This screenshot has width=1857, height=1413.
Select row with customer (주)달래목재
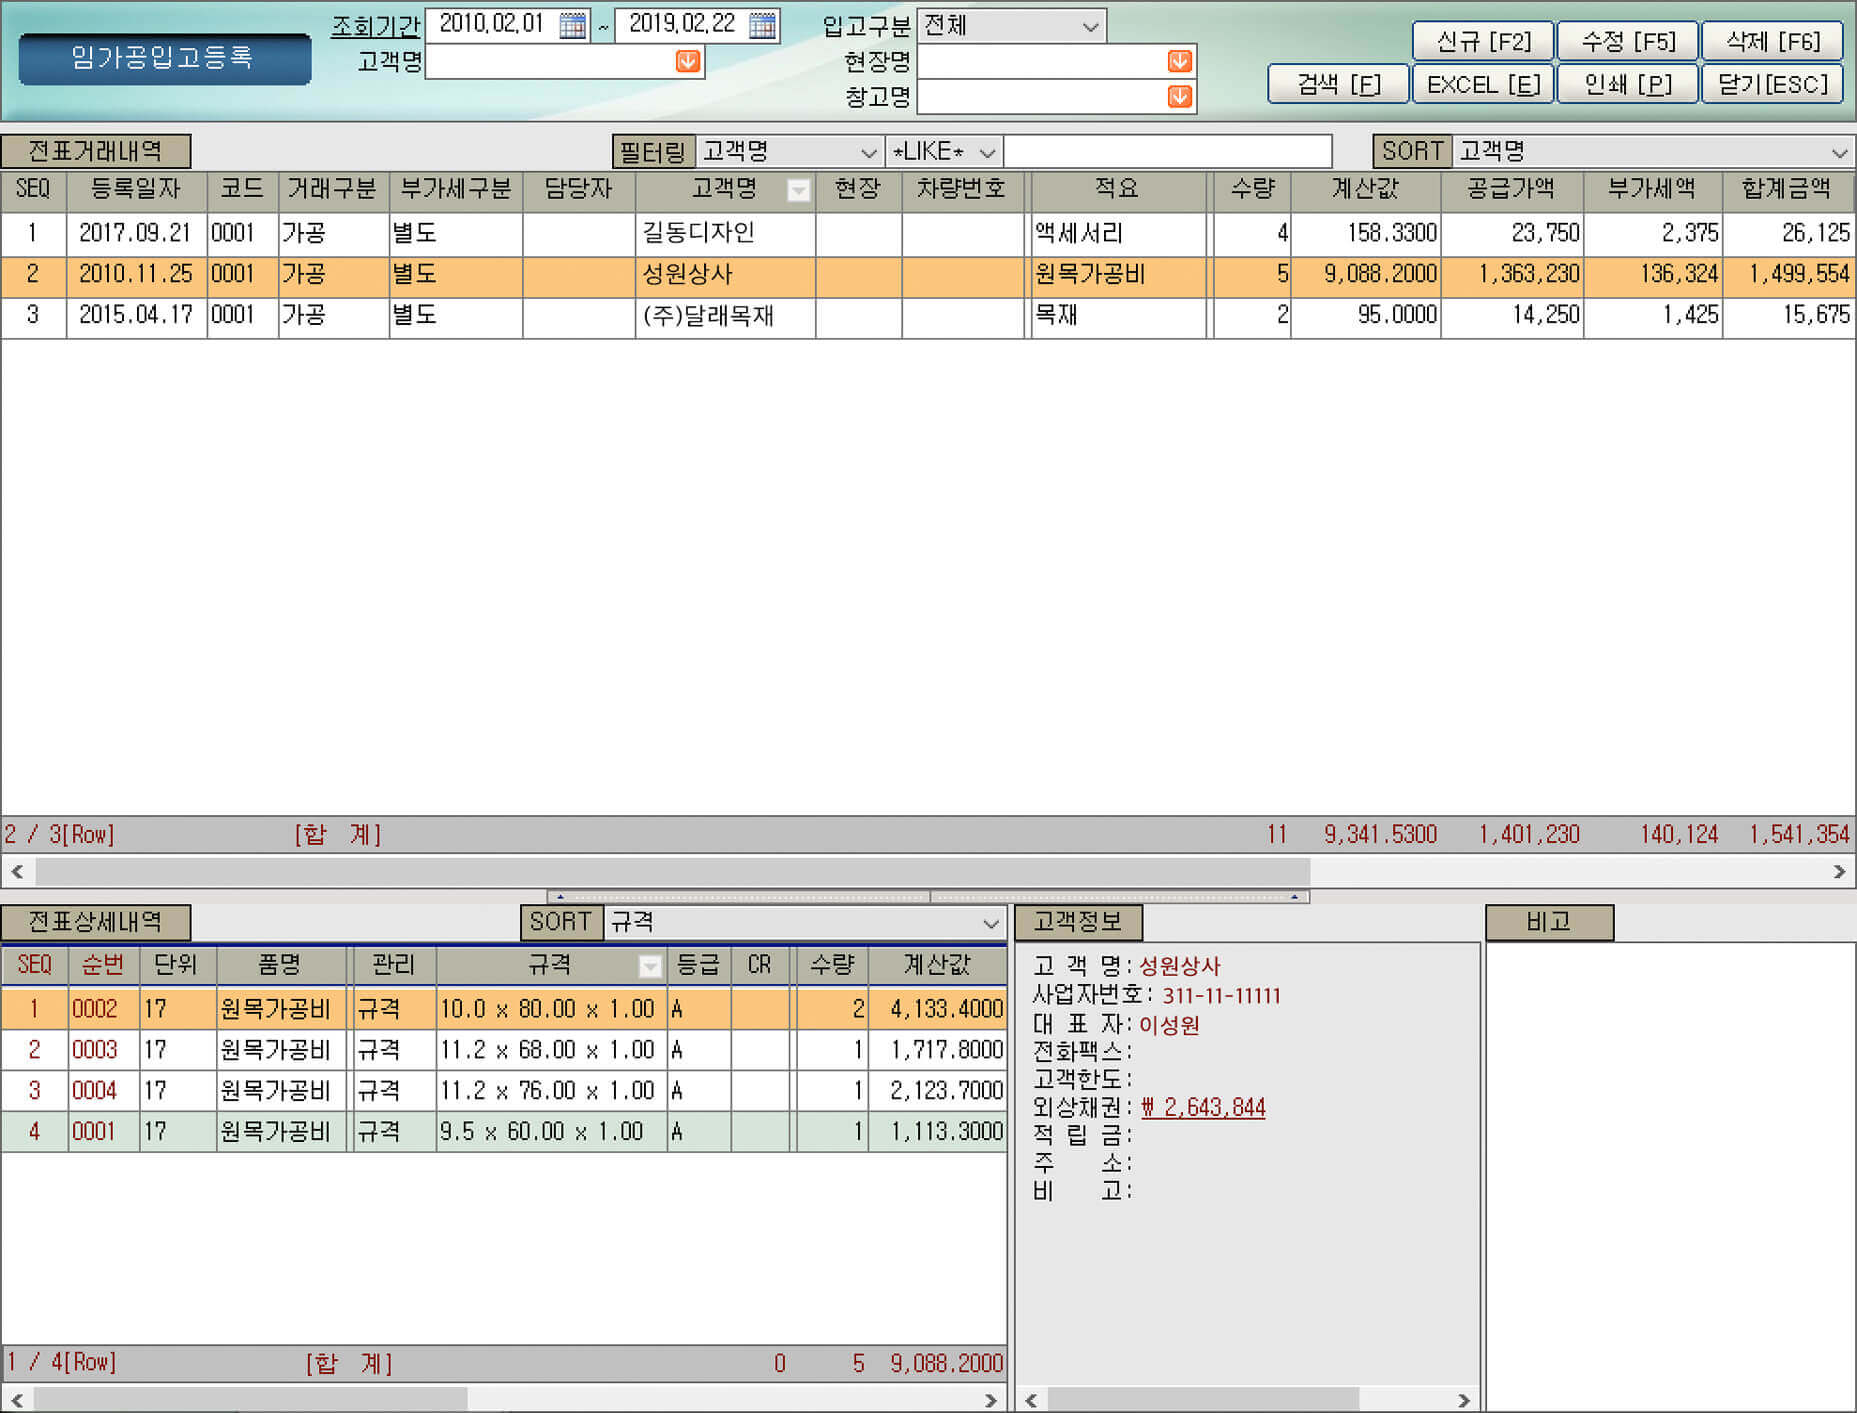(927, 316)
